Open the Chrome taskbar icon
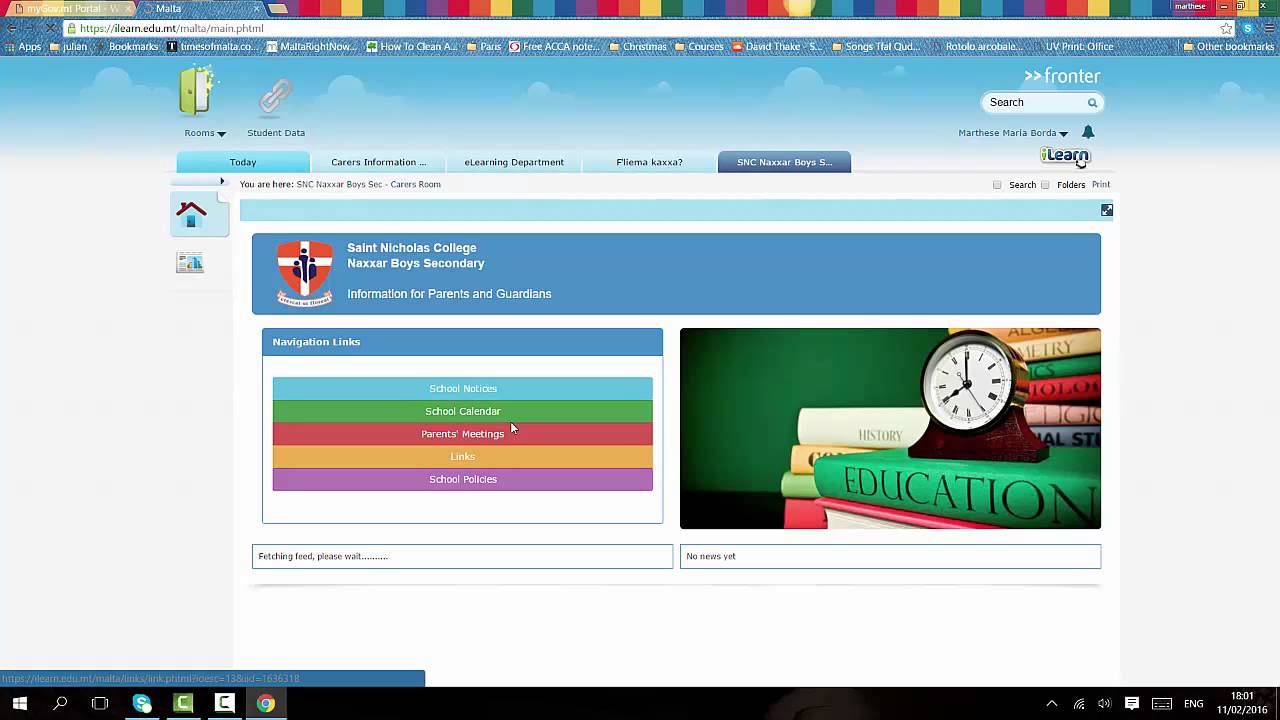This screenshot has width=1280, height=720. pyautogui.click(x=265, y=703)
